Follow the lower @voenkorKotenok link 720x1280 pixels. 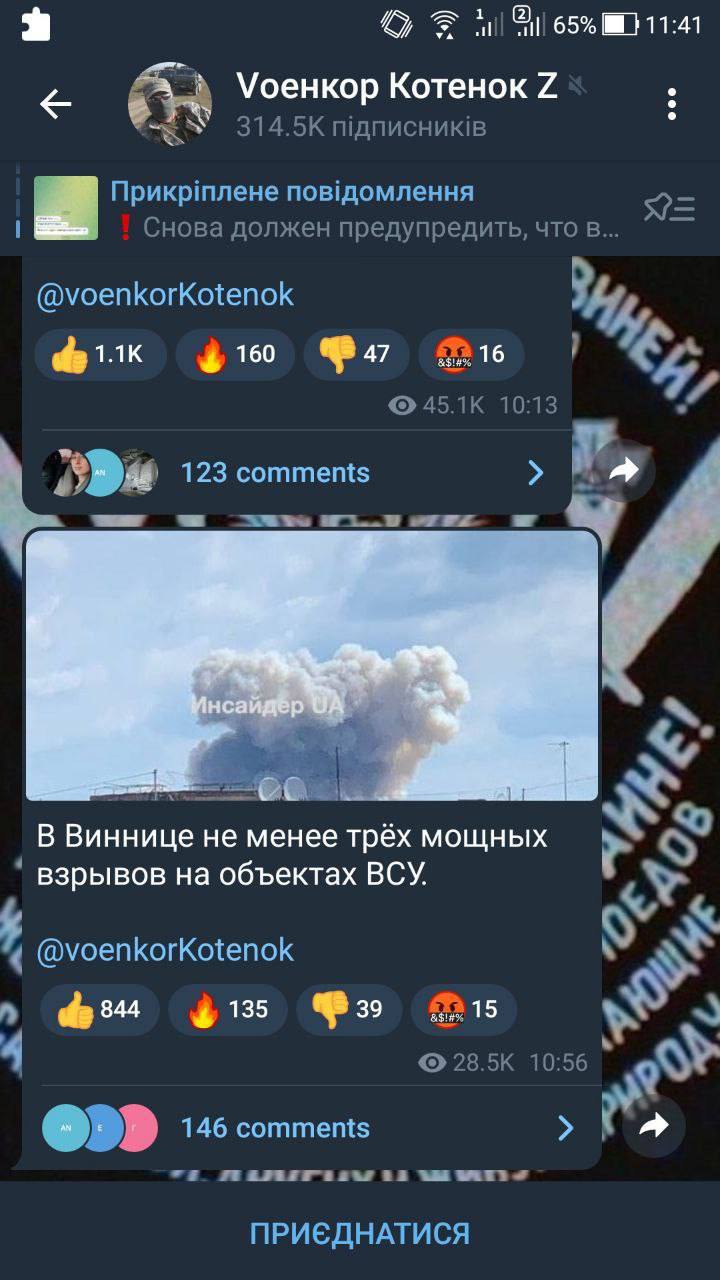click(165, 949)
